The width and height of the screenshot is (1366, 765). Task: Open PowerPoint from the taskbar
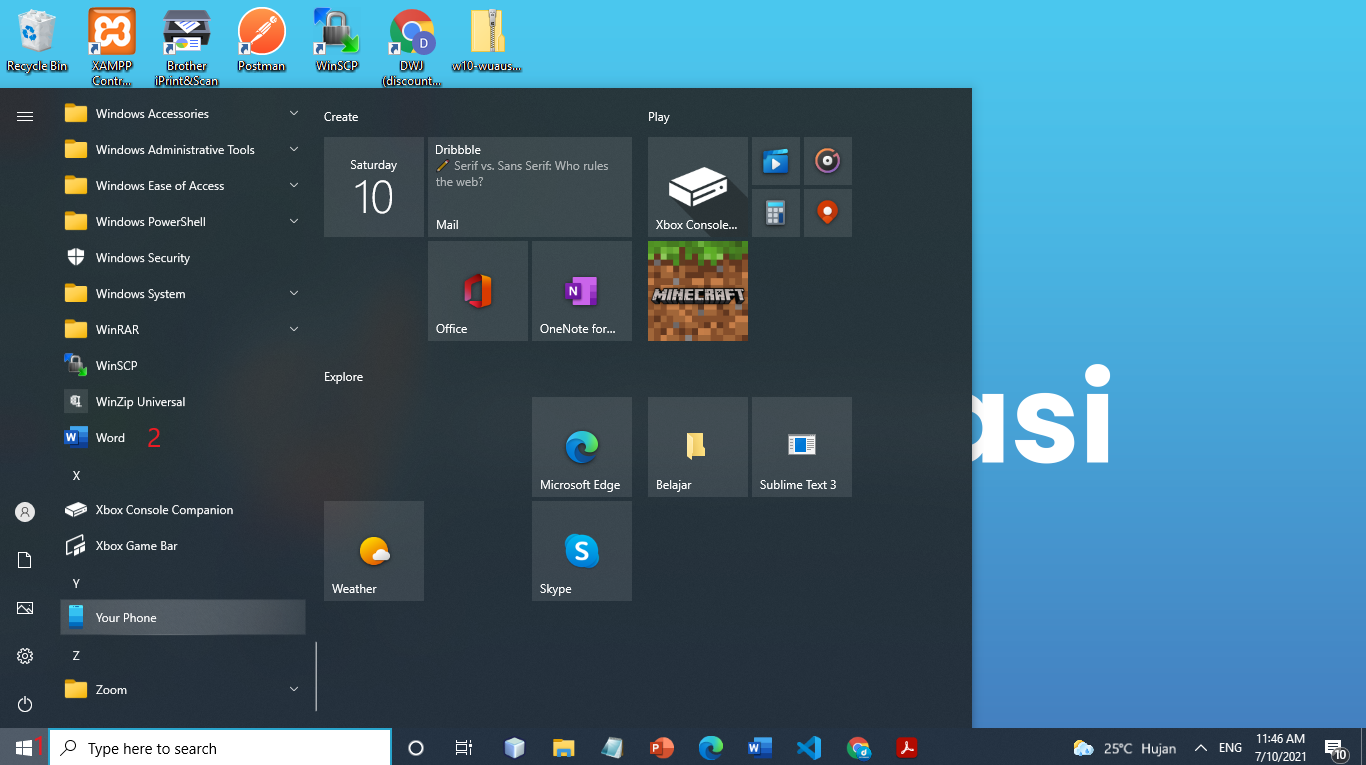(662, 748)
